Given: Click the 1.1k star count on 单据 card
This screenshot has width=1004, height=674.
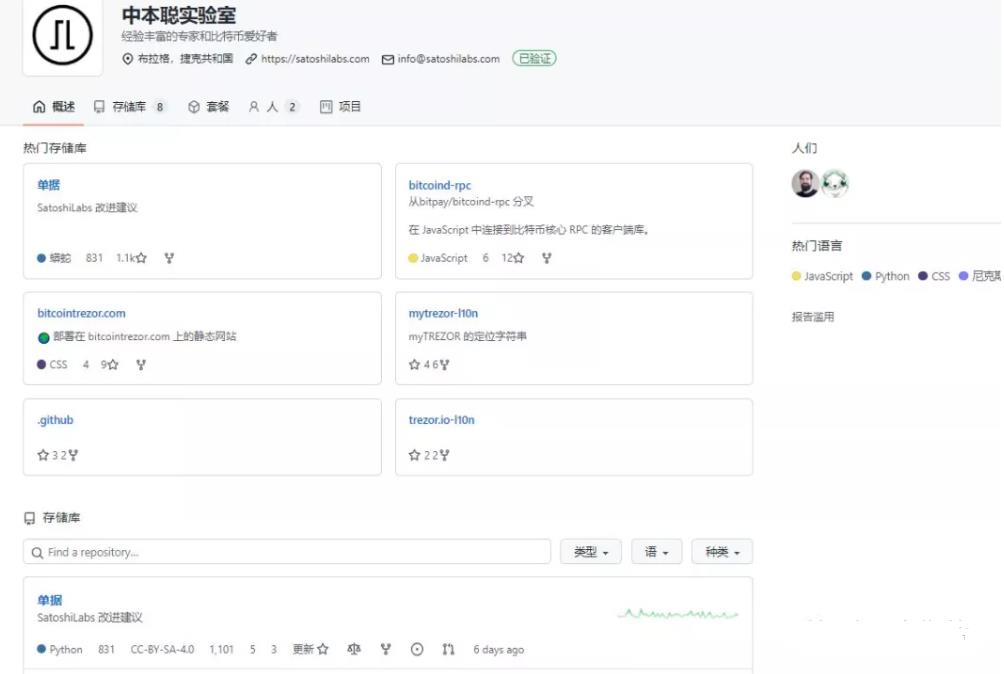Looking at the screenshot, I should [x=125, y=258].
